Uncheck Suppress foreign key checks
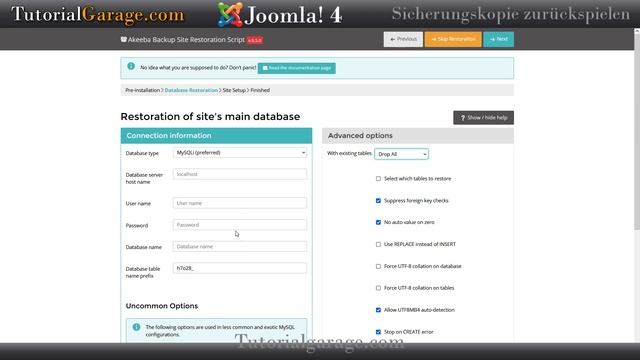Image resolution: width=640 pixels, height=360 pixels. [x=378, y=201]
